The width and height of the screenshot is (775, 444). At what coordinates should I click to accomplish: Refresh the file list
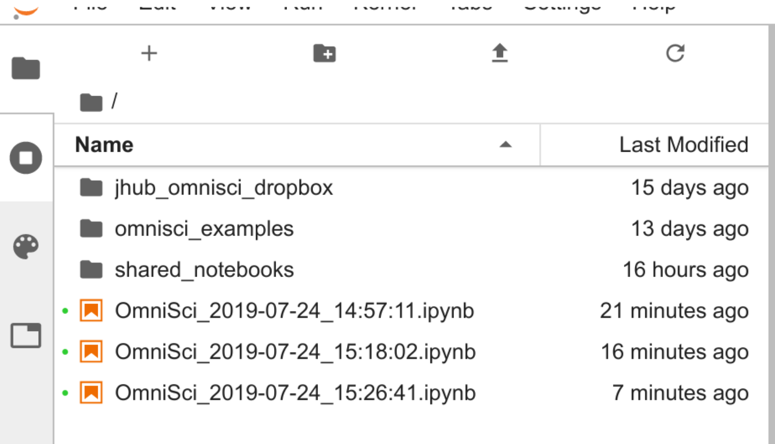point(675,54)
